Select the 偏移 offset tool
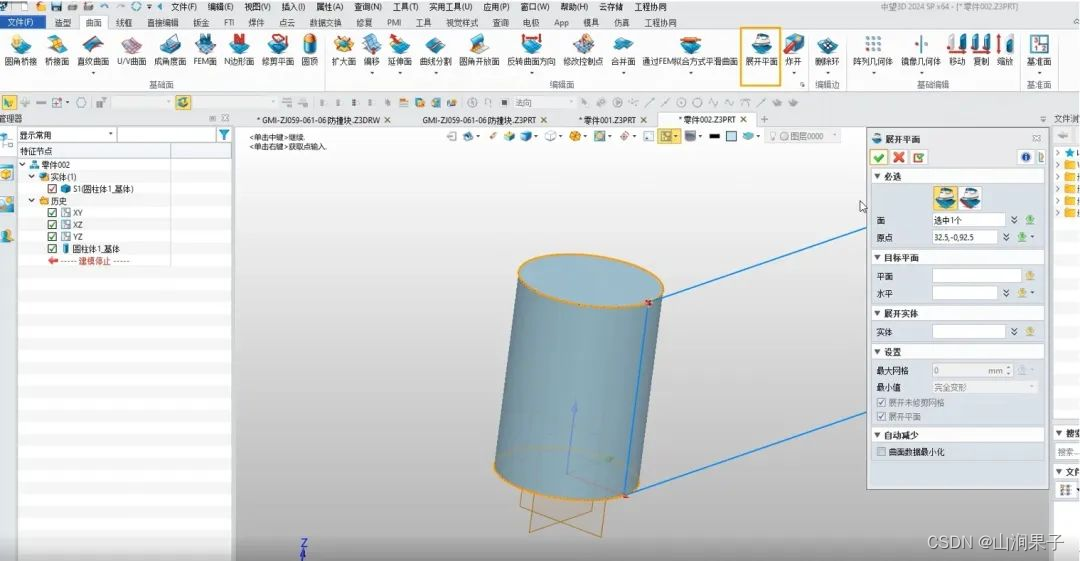1080x561 pixels. (x=371, y=50)
